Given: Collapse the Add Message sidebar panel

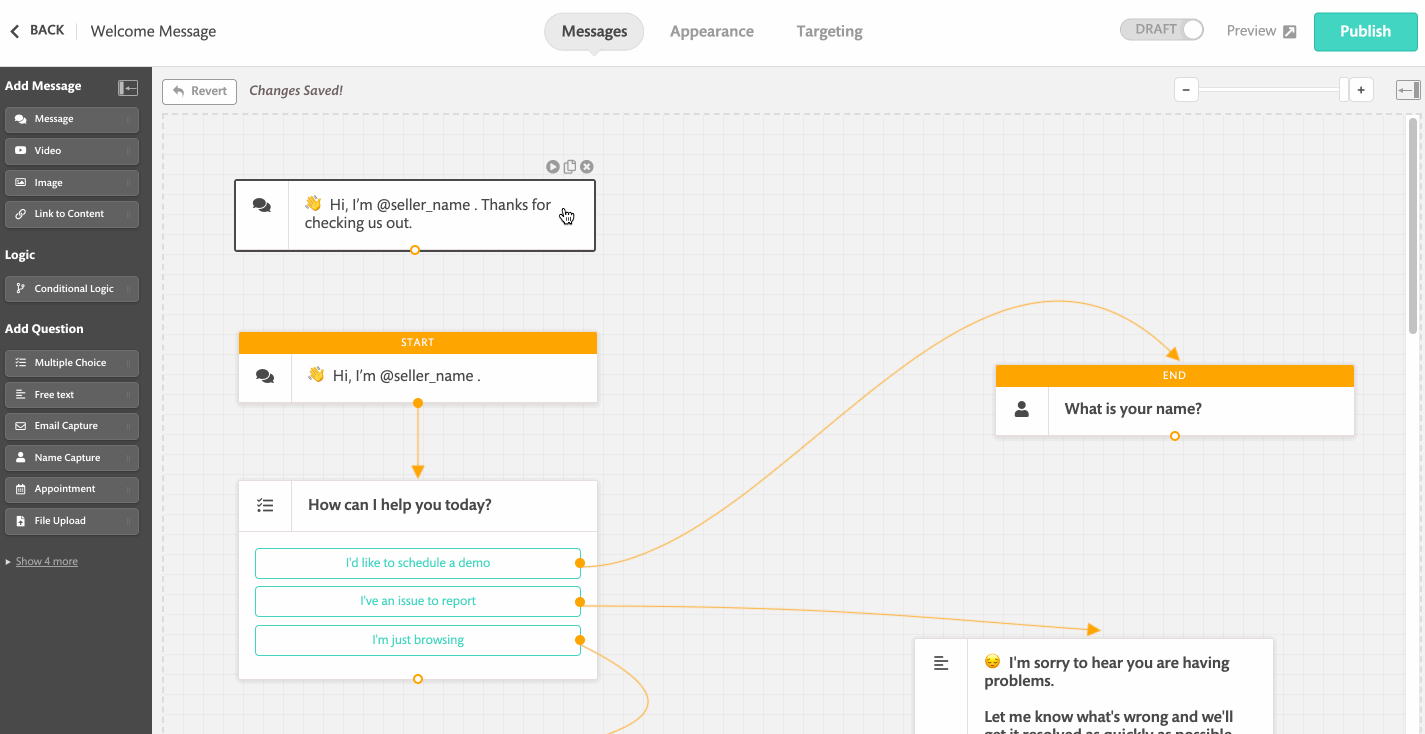Looking at the screenshot, I should (x=128, y=87).
